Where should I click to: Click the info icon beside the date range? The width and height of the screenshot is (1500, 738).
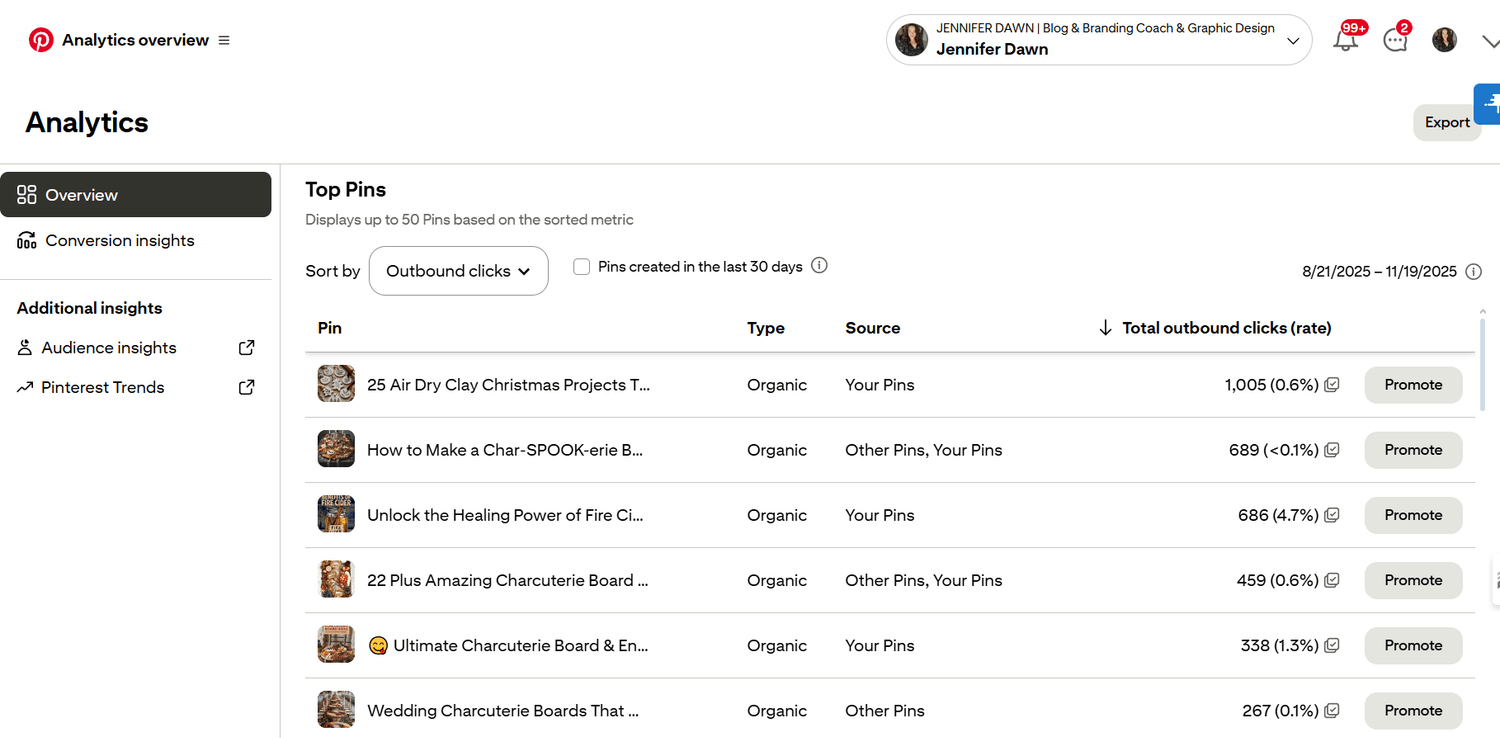(1473, 271)
